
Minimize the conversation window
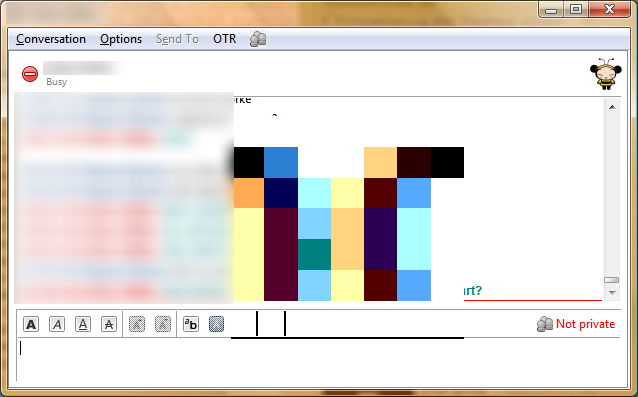point(551,10)
